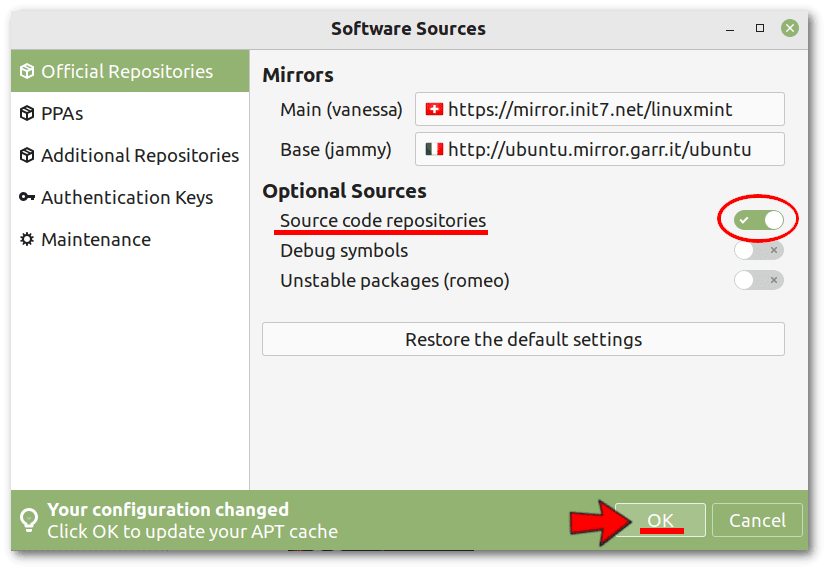The height and width of the screenshot is (570, 827).
Task: Click the Swiss flag mirror icon
Action: tap(434, 109)
